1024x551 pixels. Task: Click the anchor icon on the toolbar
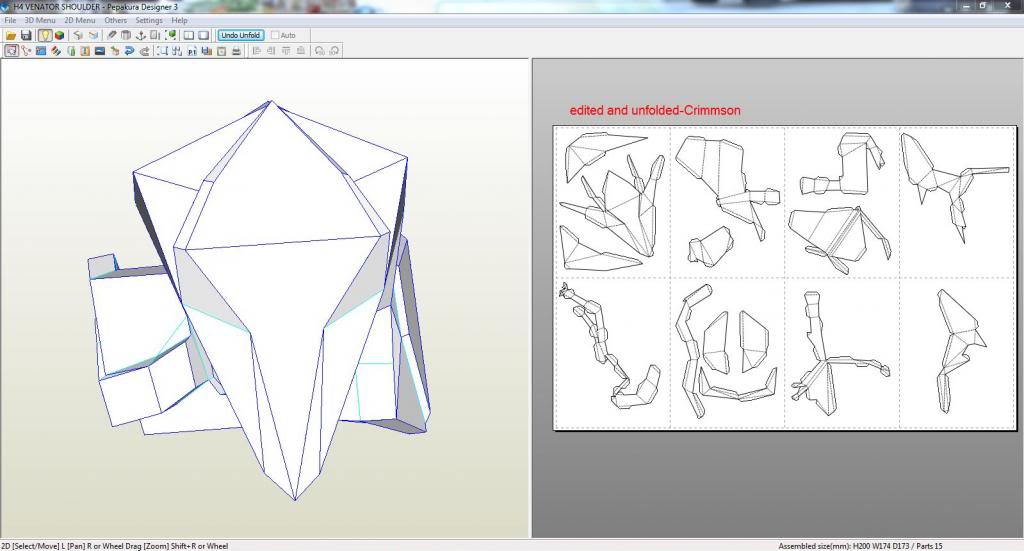(x=140, y=35)
